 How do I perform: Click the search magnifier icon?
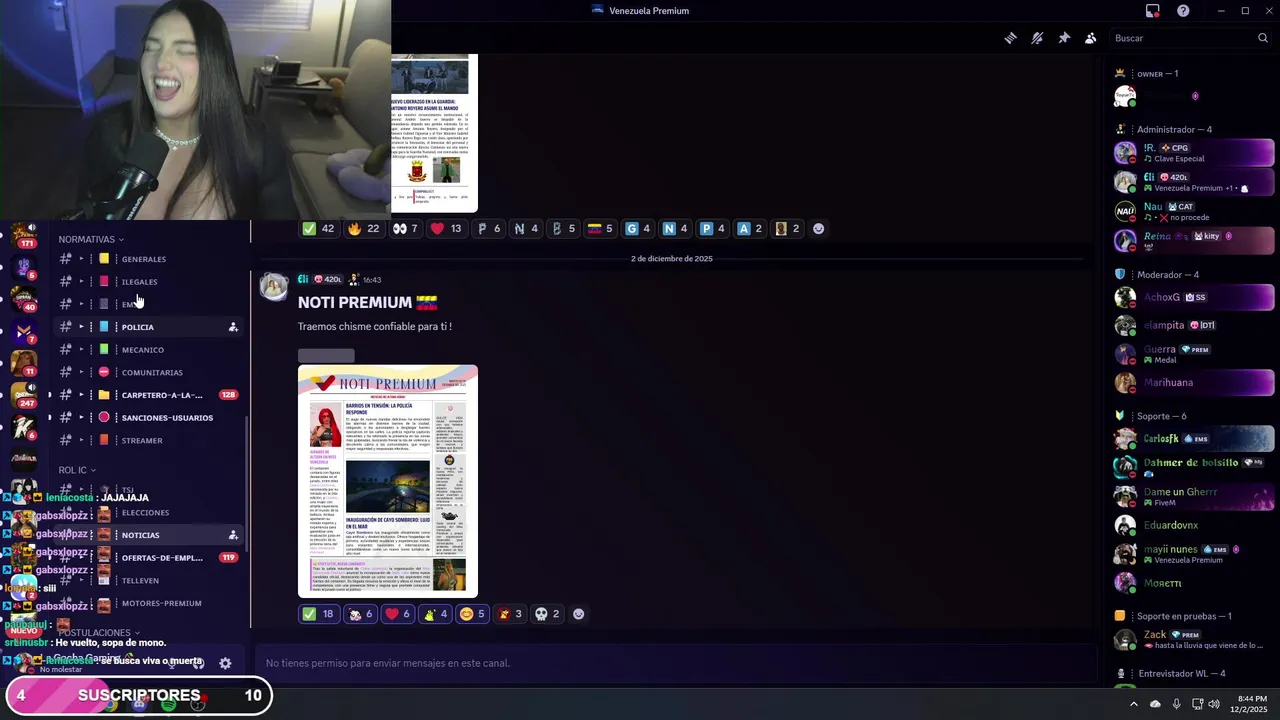click(1263, 38)
